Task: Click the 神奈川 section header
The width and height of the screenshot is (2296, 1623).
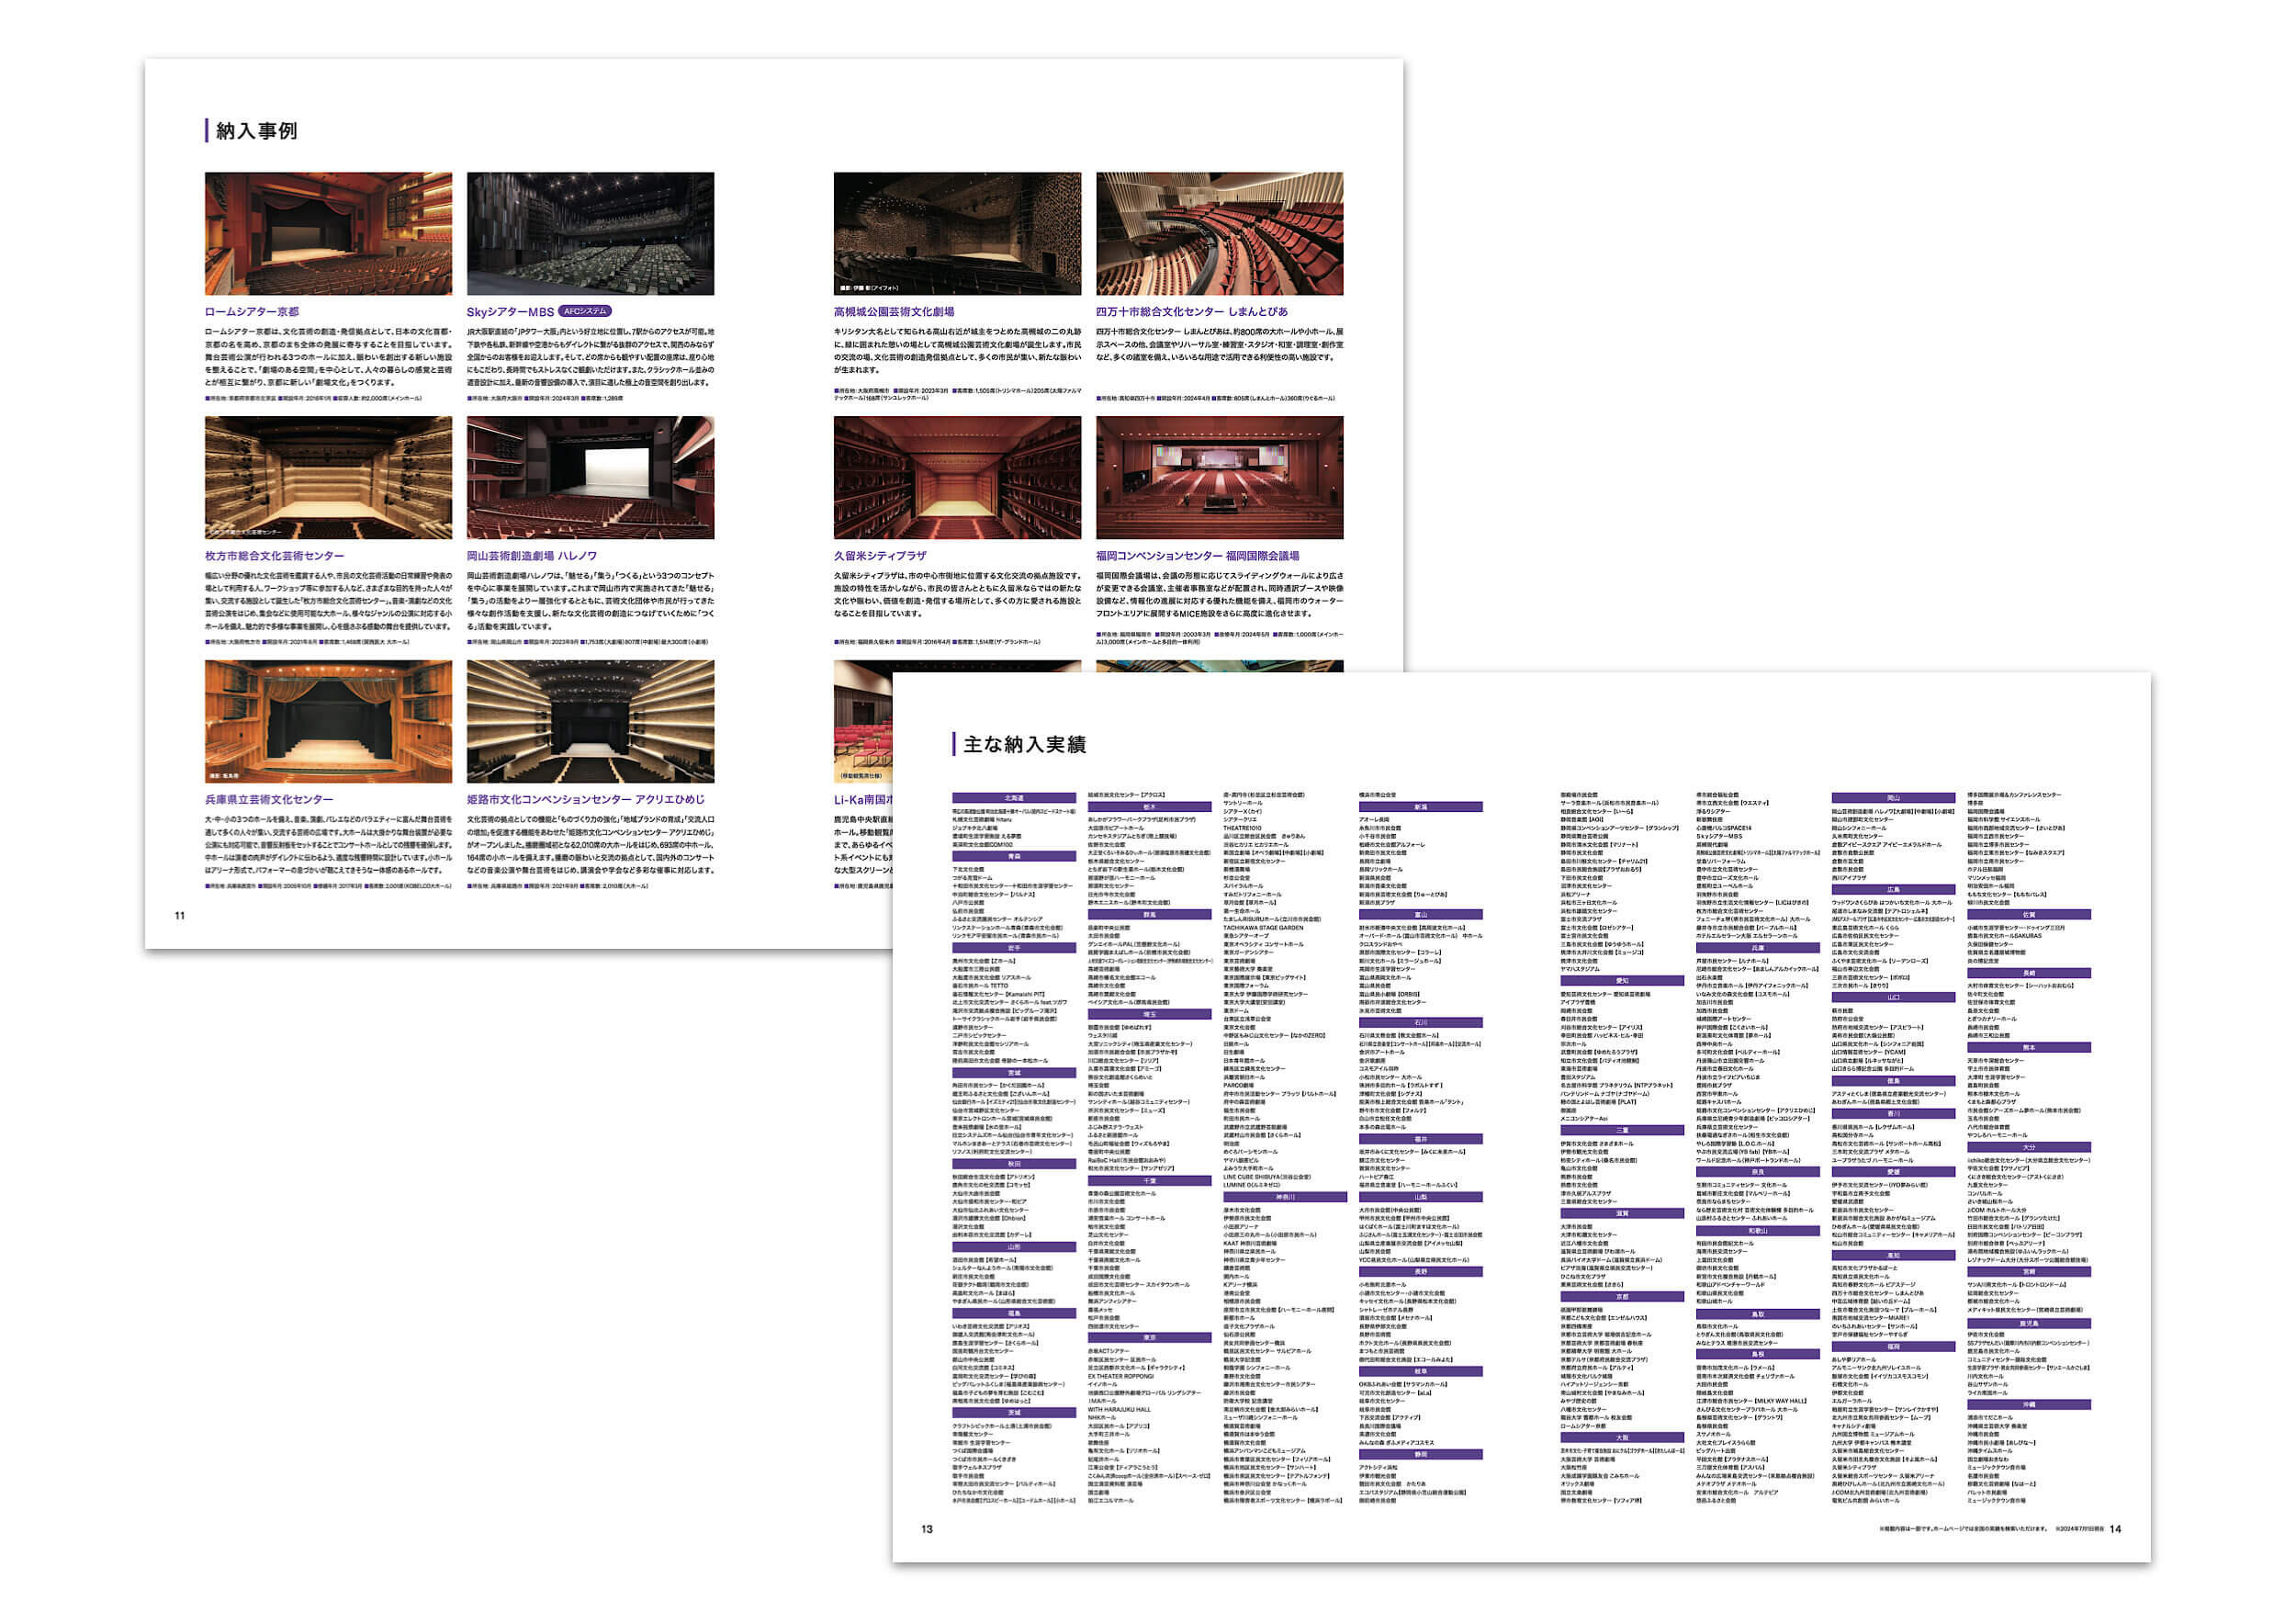Action: (1285, 1197)
